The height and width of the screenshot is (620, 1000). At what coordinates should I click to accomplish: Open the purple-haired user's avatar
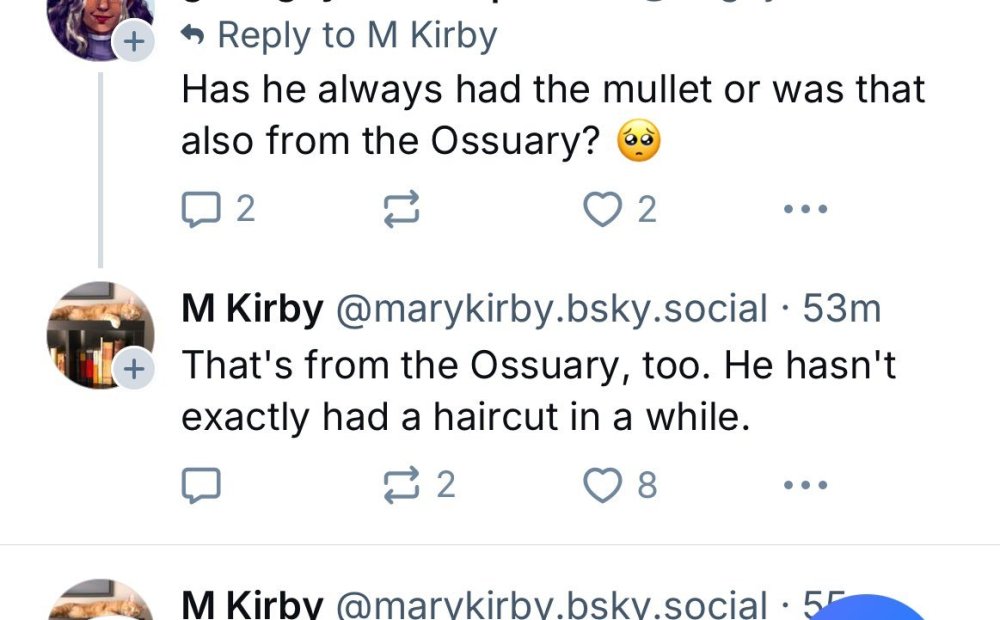coord(95,20)
